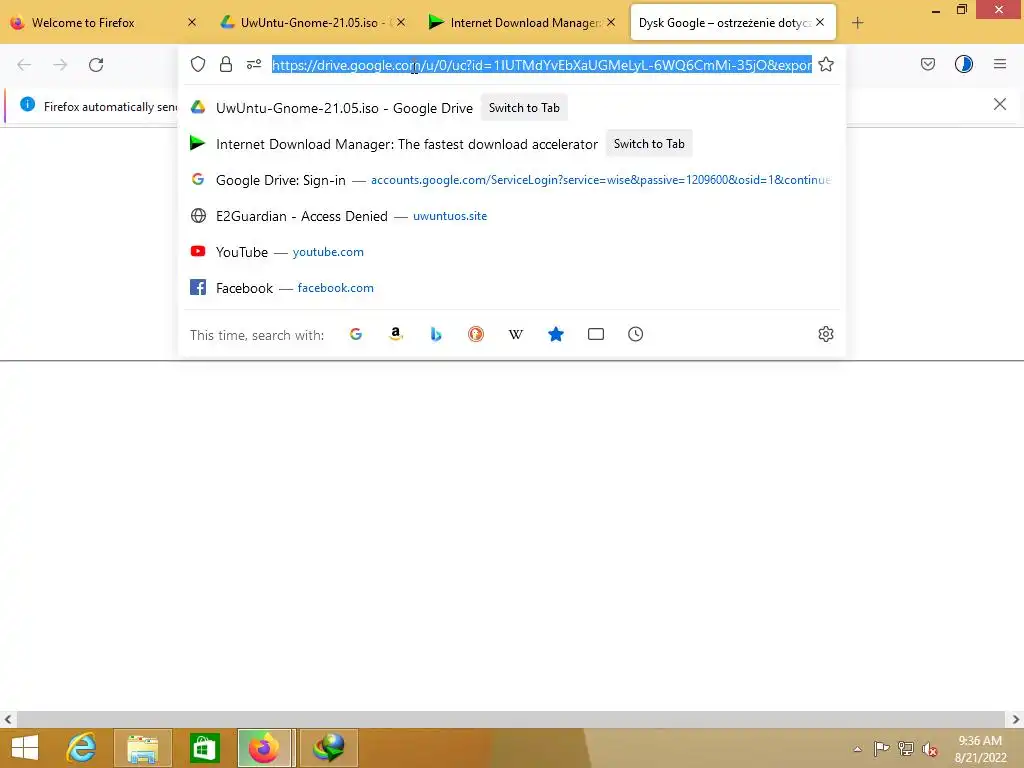The height and width of the screenshot is (768, 1024).
Task: Choose E2Guardian - Access Denied suggestion
Action: (x=511, y=216)
